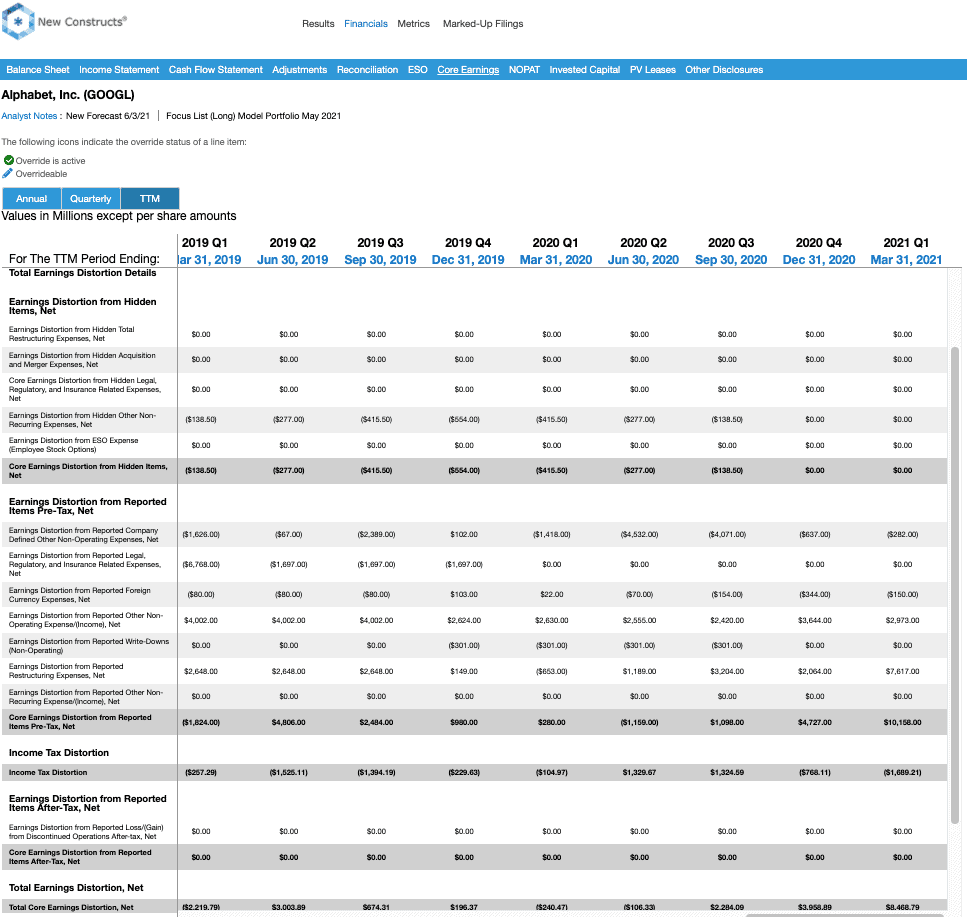Click the $4,806.00 pre-tax distortion value
This screenshot has width=967, height=917.
click(x=289, y=722)
